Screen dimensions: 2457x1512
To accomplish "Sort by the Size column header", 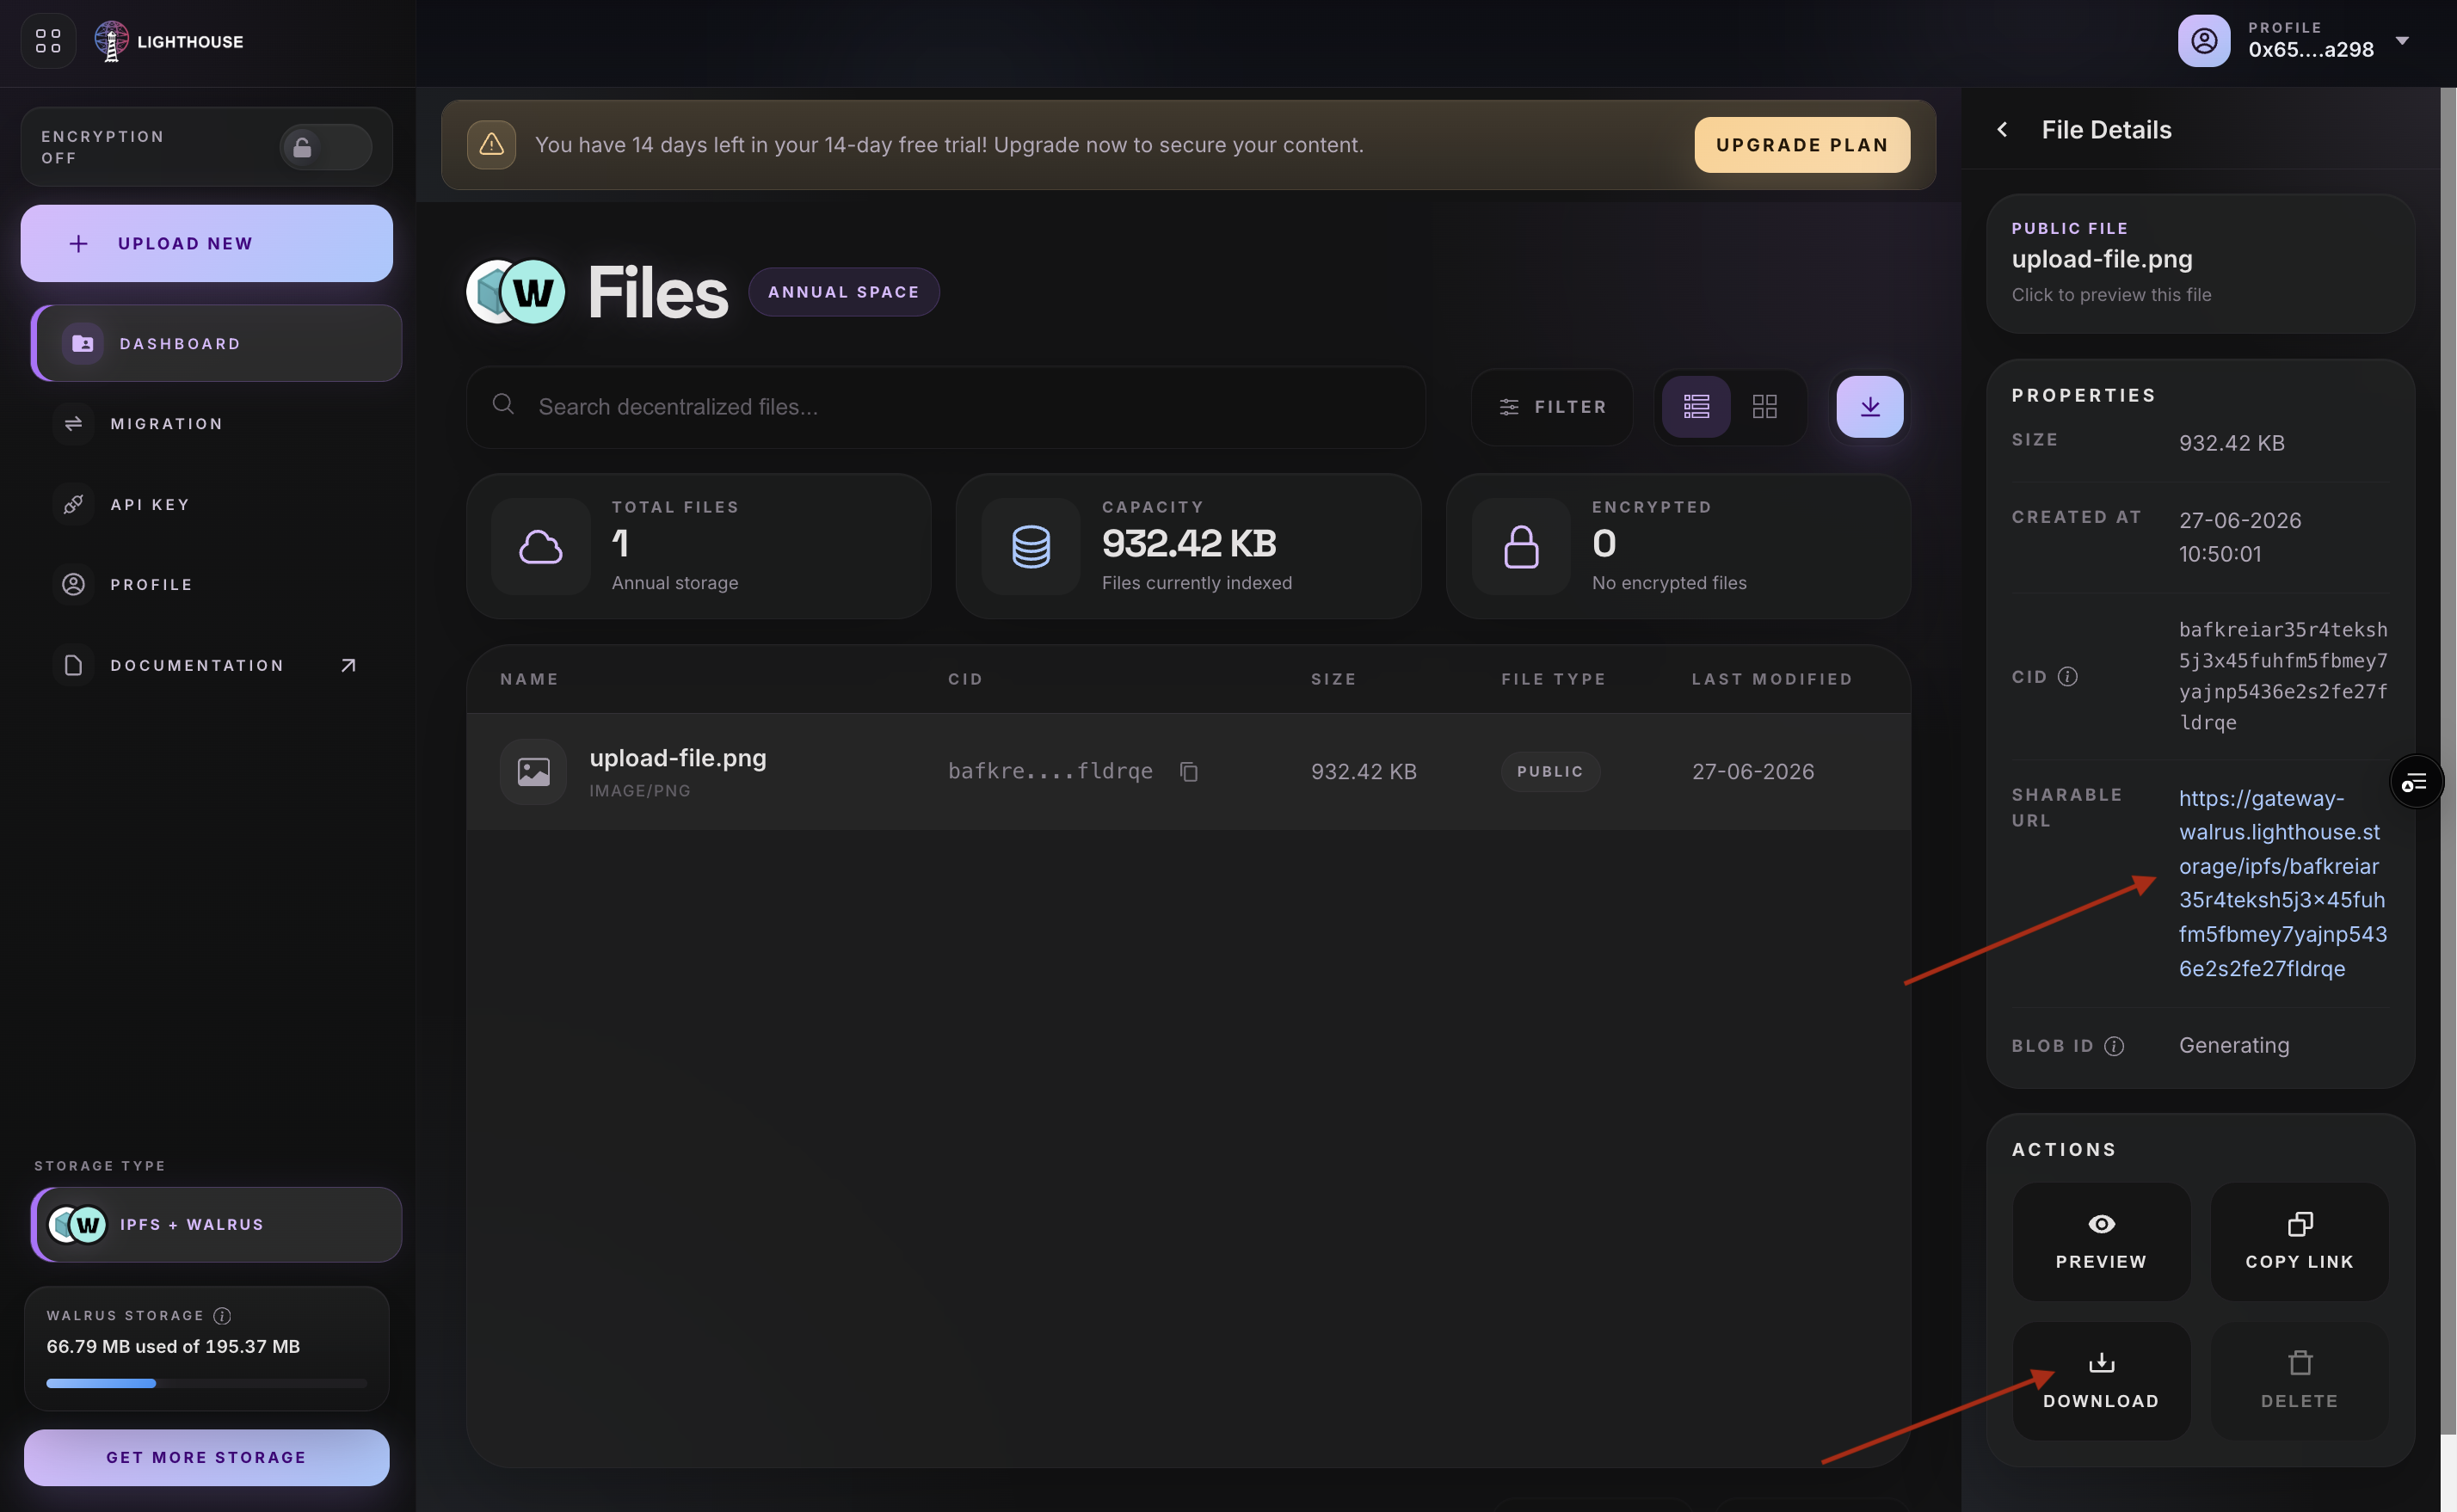I will pyautogui.click(x=1334, y=679).
